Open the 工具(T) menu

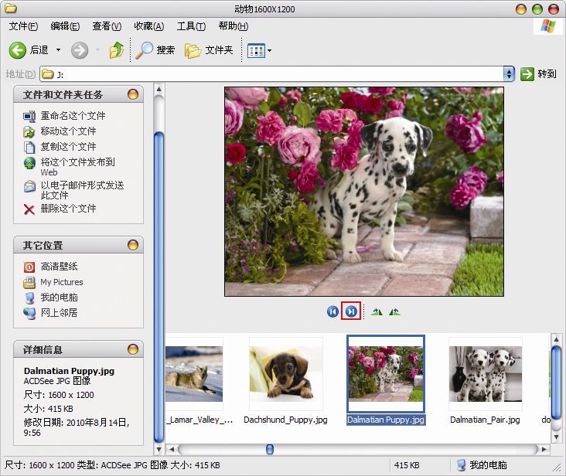pos(191,26)
